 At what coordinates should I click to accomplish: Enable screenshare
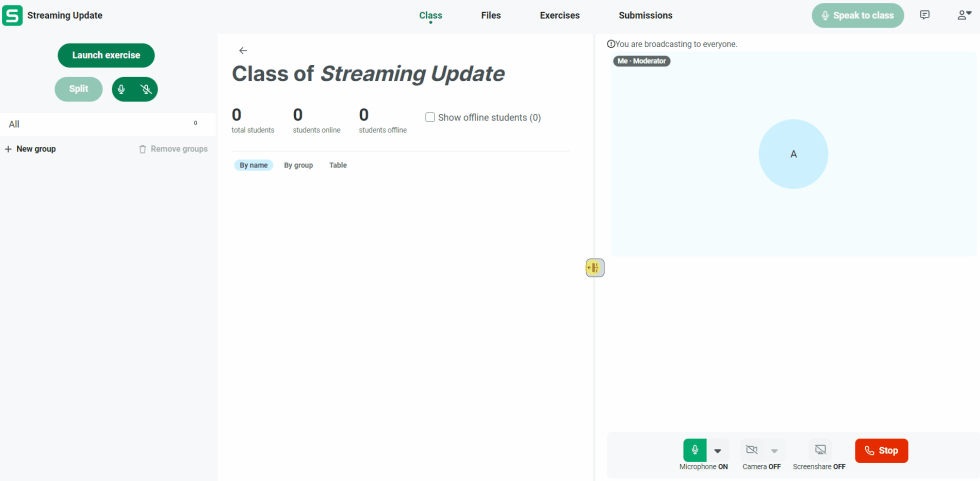820,450
